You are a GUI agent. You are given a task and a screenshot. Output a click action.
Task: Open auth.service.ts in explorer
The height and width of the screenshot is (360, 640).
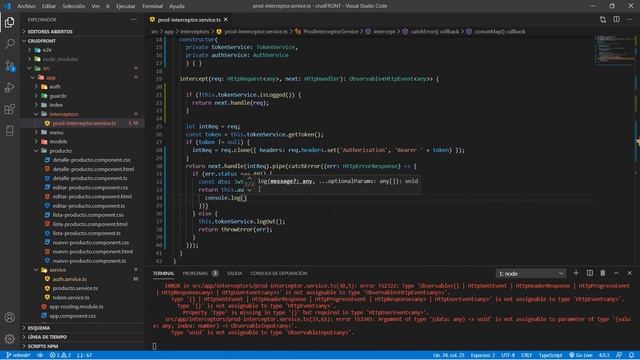69,279
